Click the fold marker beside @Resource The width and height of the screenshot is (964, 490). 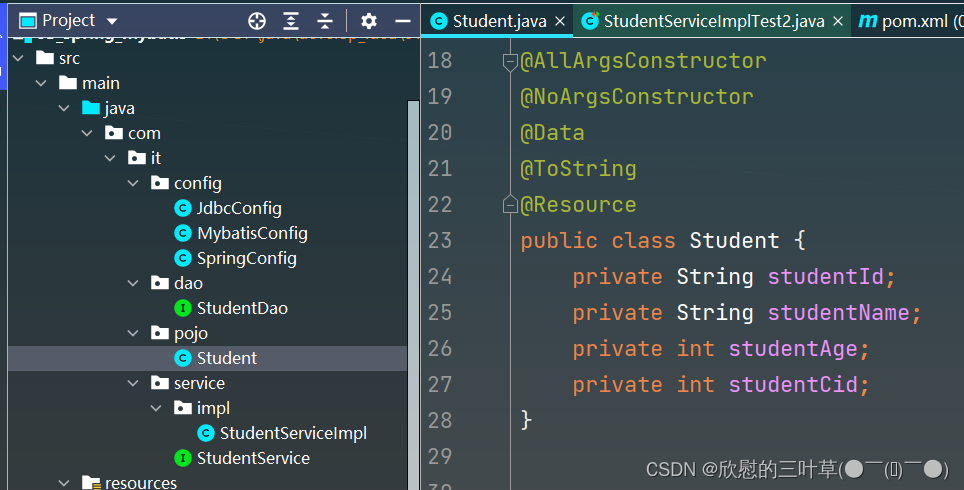click(x=509, y=205)
